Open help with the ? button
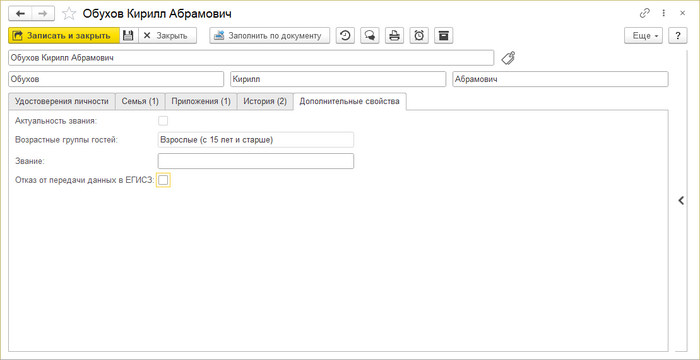 [678, 36]
